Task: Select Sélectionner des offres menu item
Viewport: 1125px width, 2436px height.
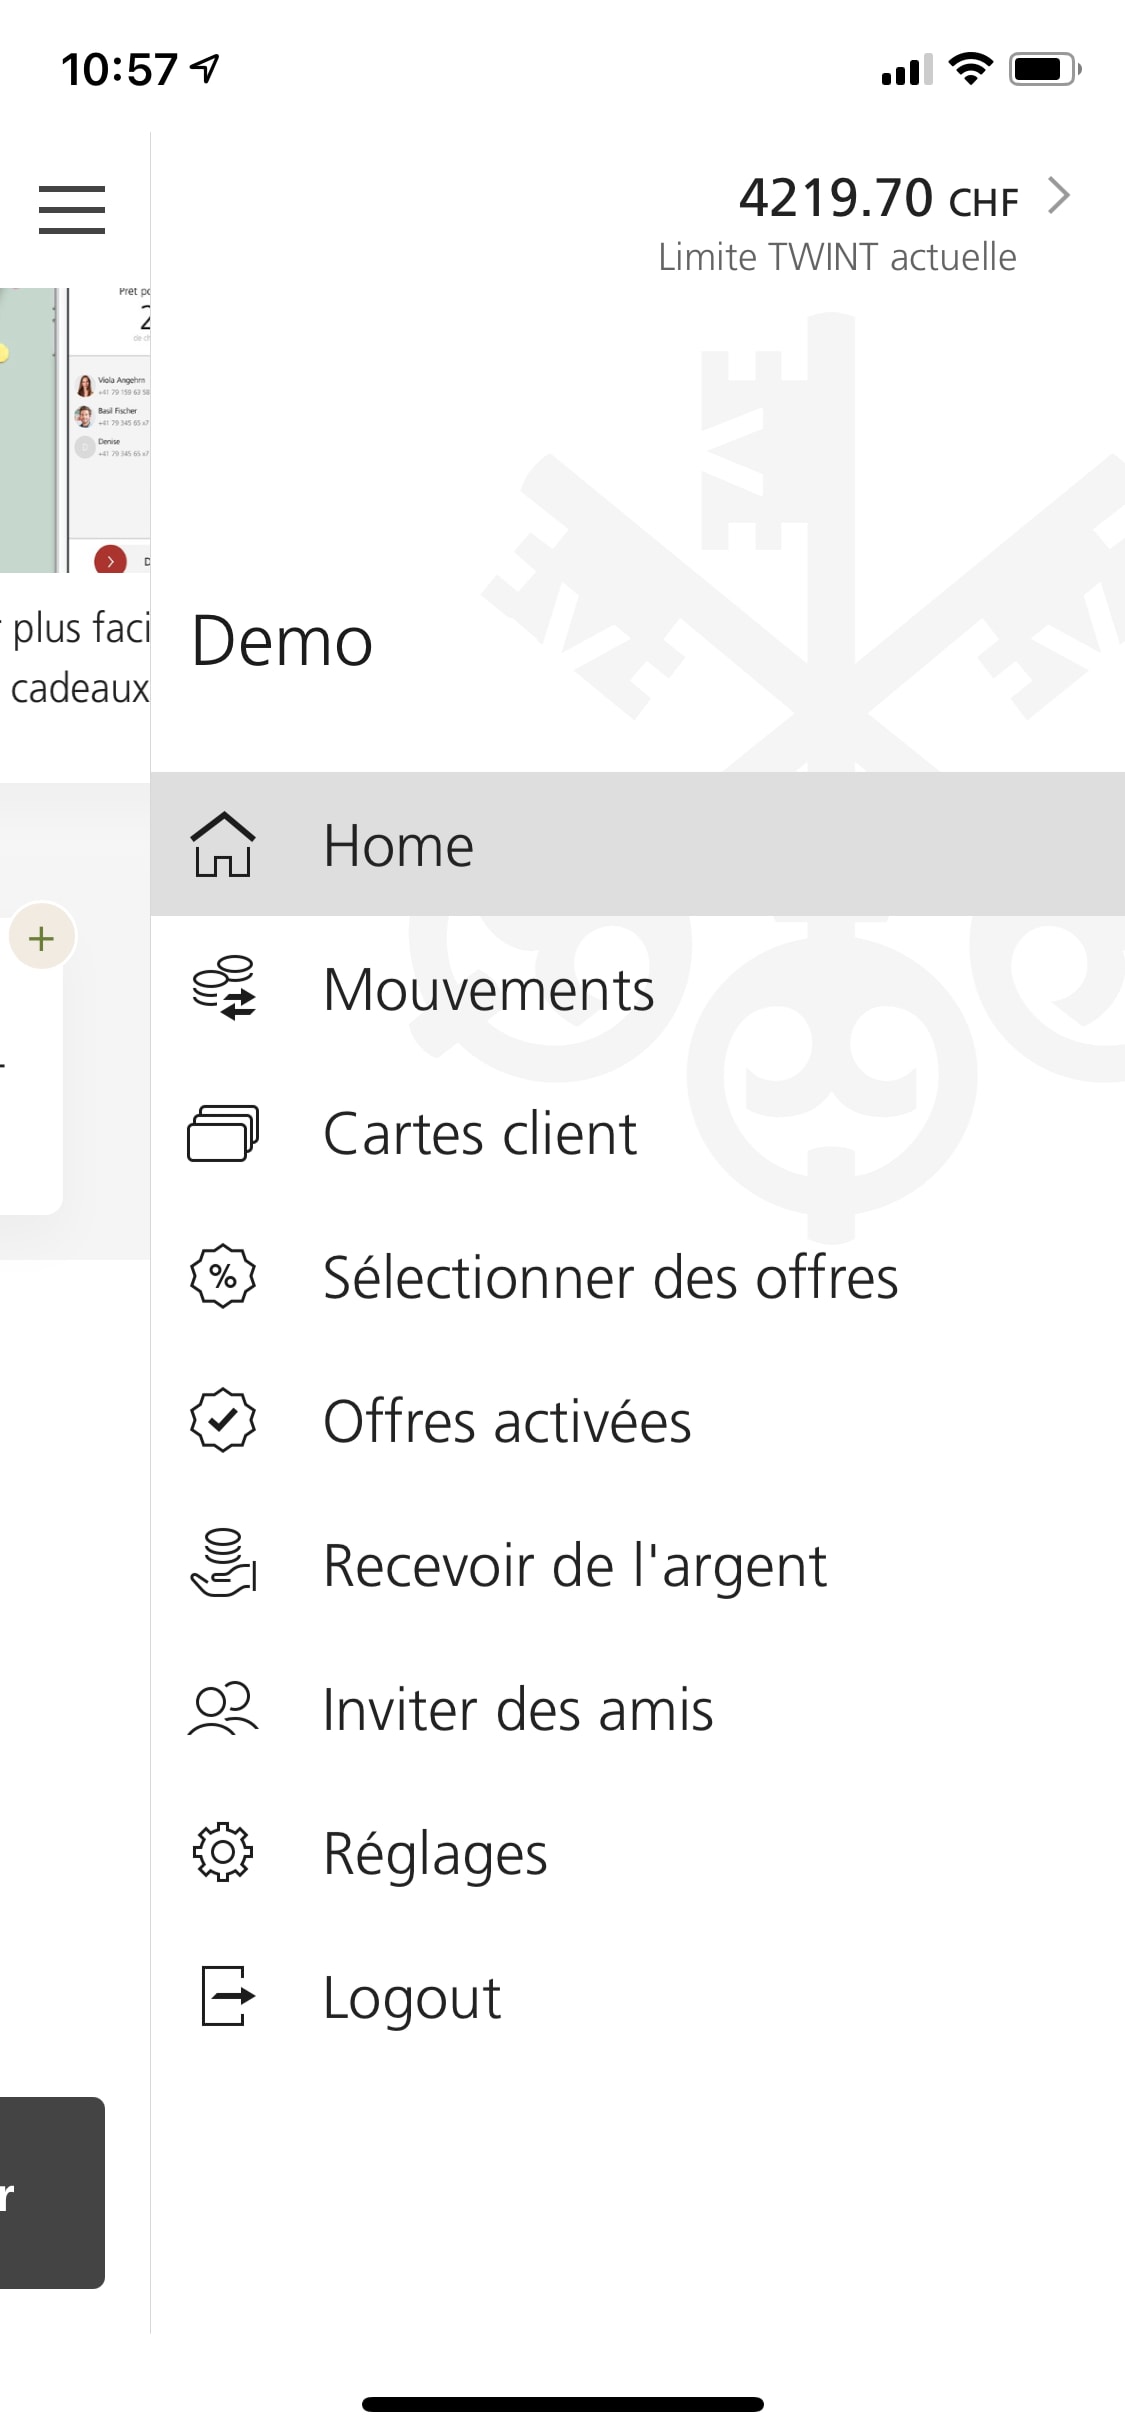Action: (610, 1278)
